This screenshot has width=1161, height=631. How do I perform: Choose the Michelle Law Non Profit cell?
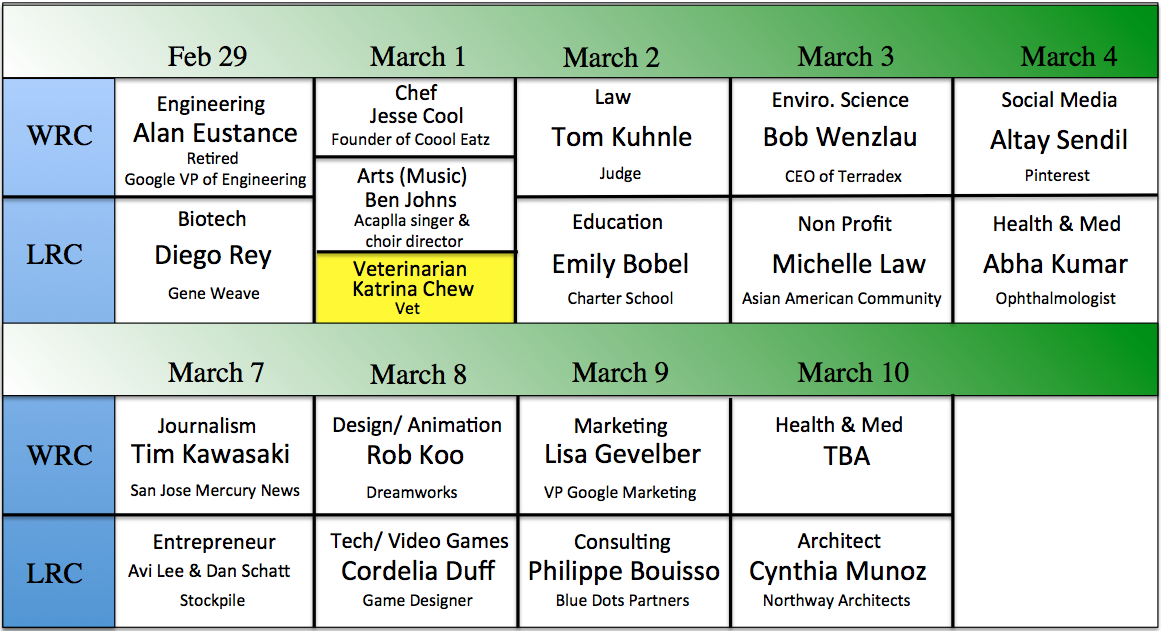click(842, 261)
